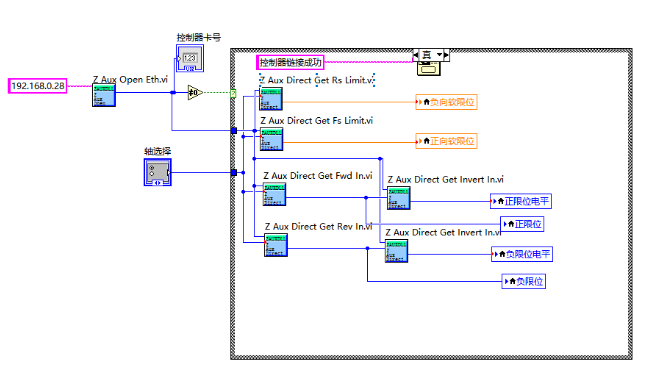Click the Z Aux Direct Get Rev In.vi node
The height and width of the screenshot is (379, 656).
(276, 245)
